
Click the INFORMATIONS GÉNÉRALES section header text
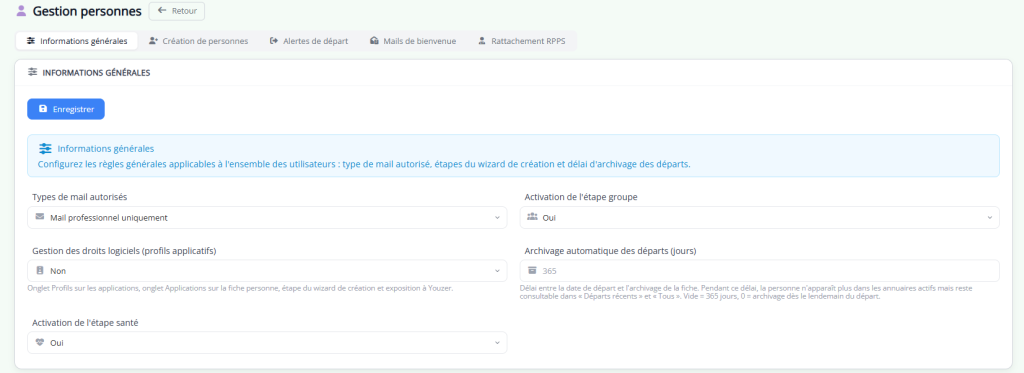(x=96, y=73)
